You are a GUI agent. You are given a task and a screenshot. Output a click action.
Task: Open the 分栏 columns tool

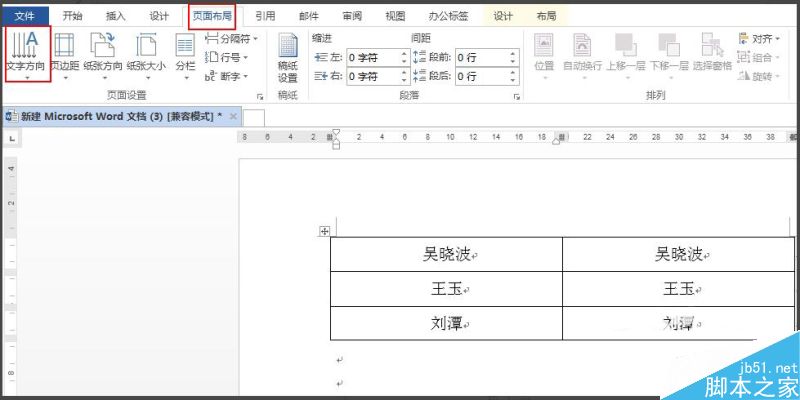[185, 55]
